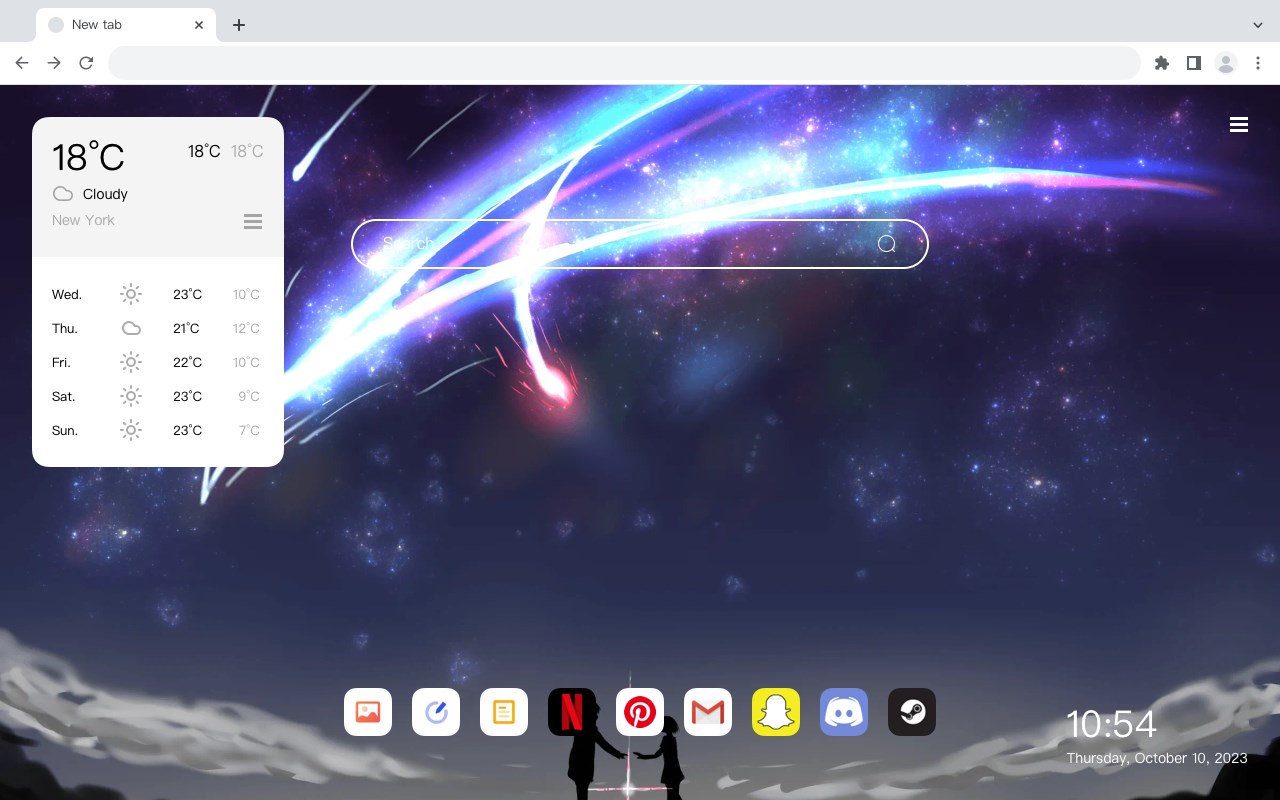Viewport: 1280px width, 800px height.
Task: Open the weather widget menu icon
Action: coord(253,222)
